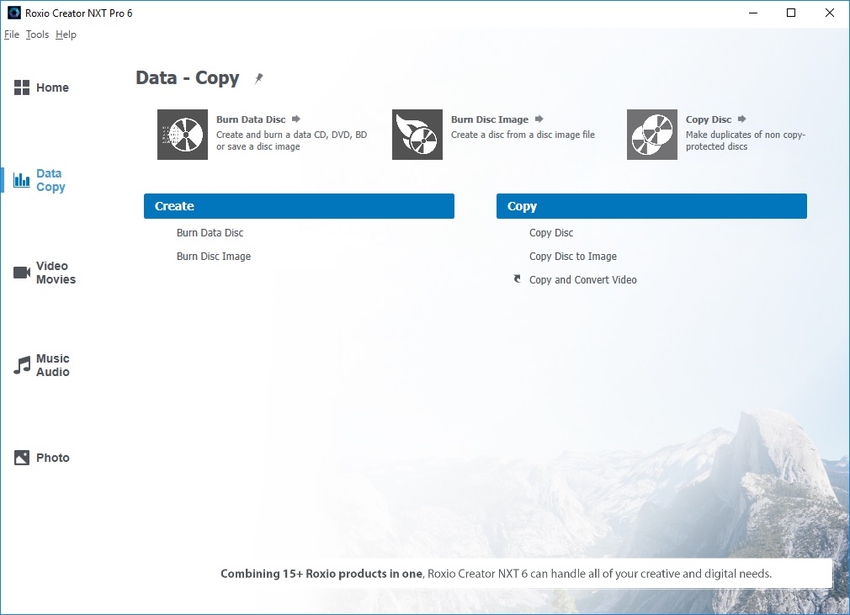Click arrow next to Copy Disc title
850x615 pixels.
point(742,119)
